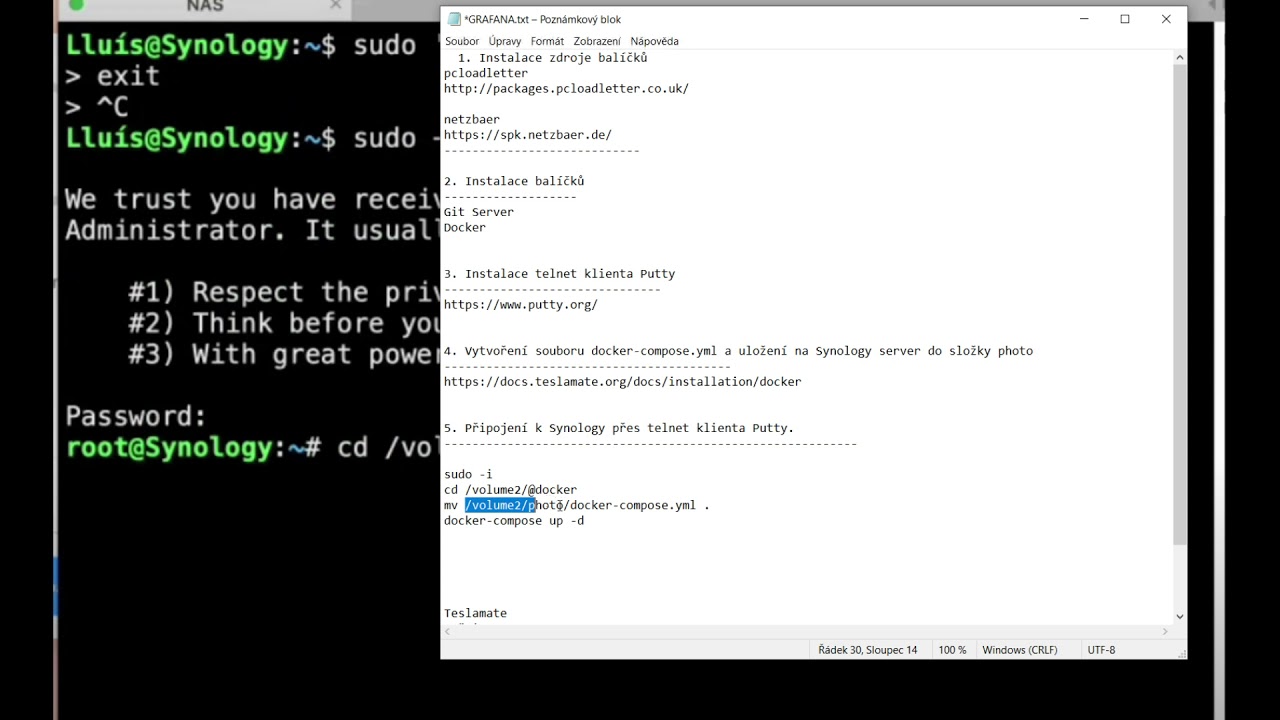Click the 'UTF-8' encoding status entry
Screen dimensions: 1280x720
1101,650
